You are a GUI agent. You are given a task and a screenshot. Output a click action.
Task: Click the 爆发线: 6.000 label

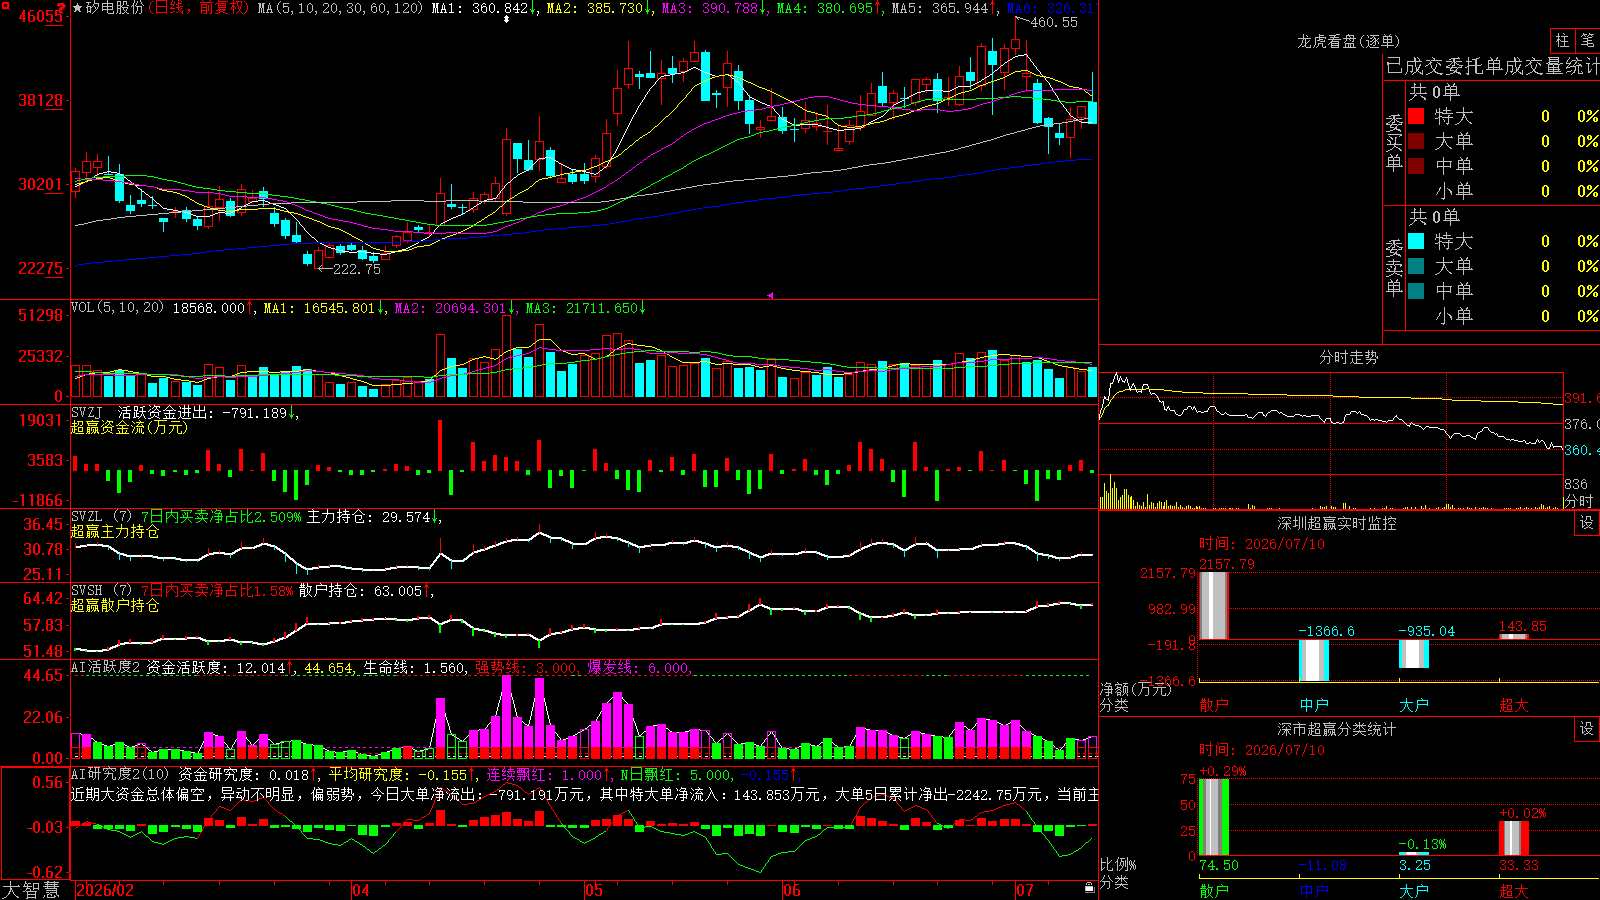click(638, 668)
